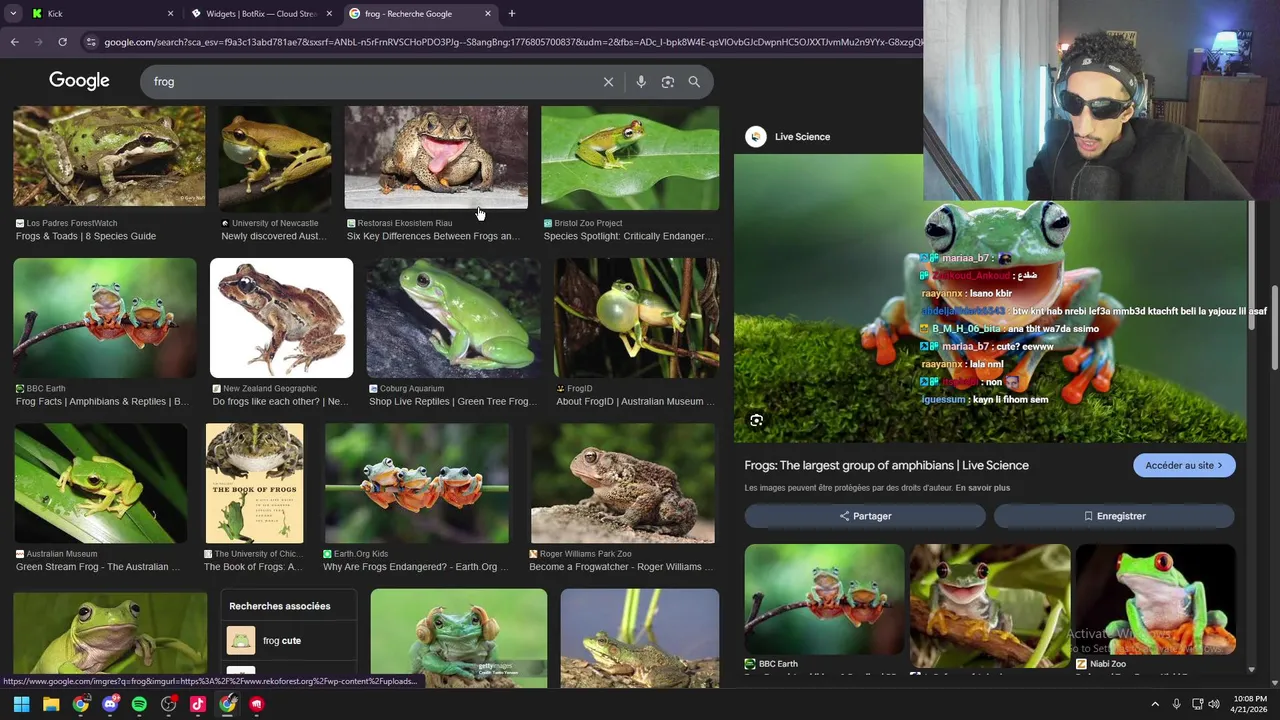Open frog wearing headphones image
Screen dimensions: 1280x720
(459, 637)
